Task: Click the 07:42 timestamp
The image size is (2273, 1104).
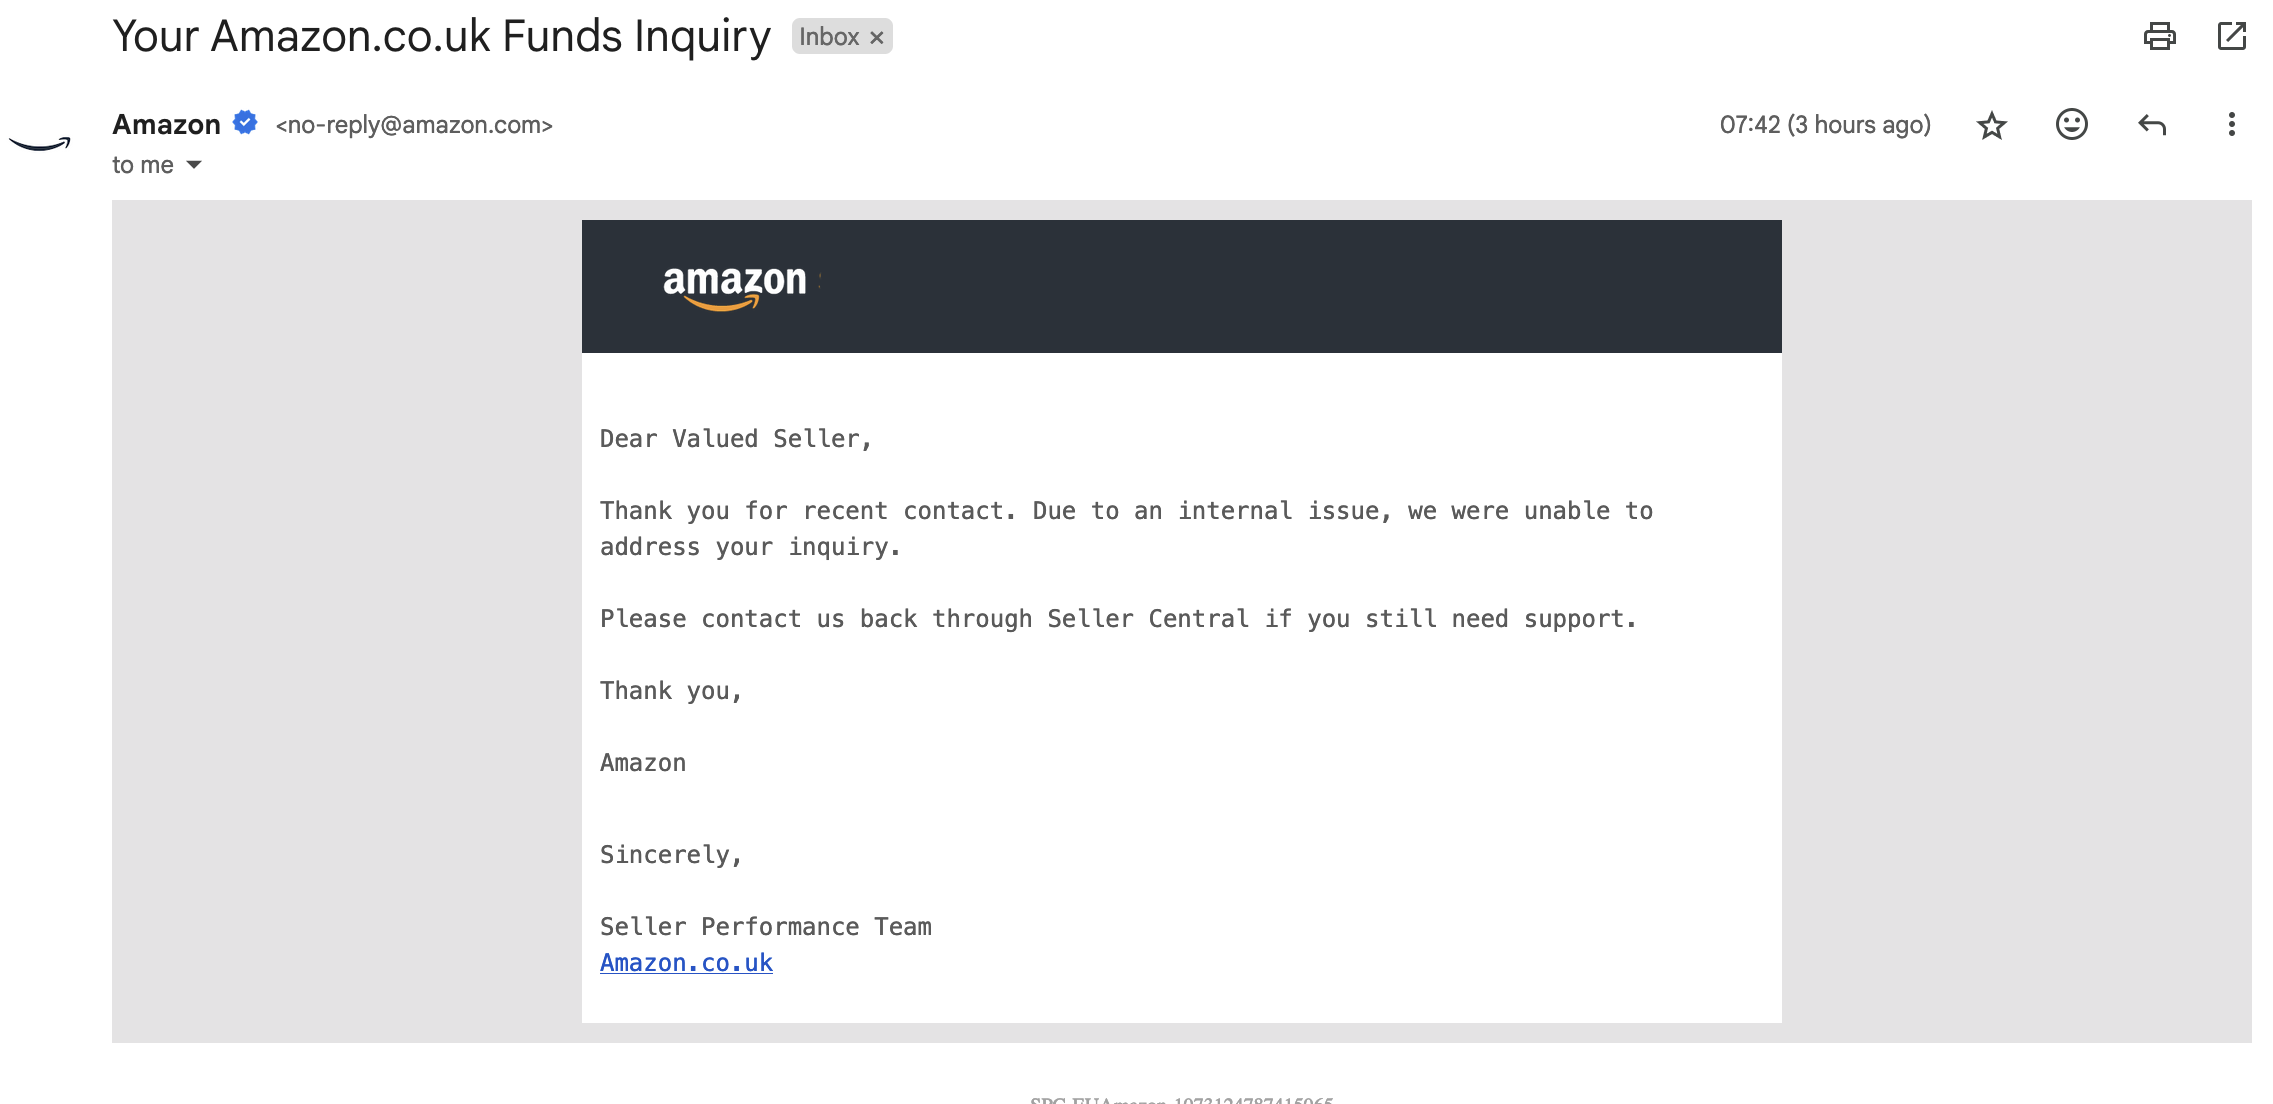Action: [1825, 125]
